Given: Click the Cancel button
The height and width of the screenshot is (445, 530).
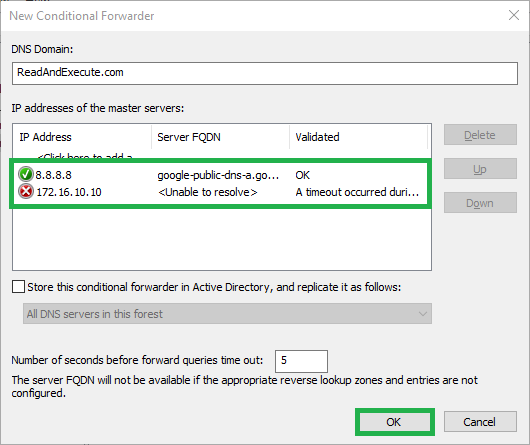Looking at the screenshot, I should (480, 422).
